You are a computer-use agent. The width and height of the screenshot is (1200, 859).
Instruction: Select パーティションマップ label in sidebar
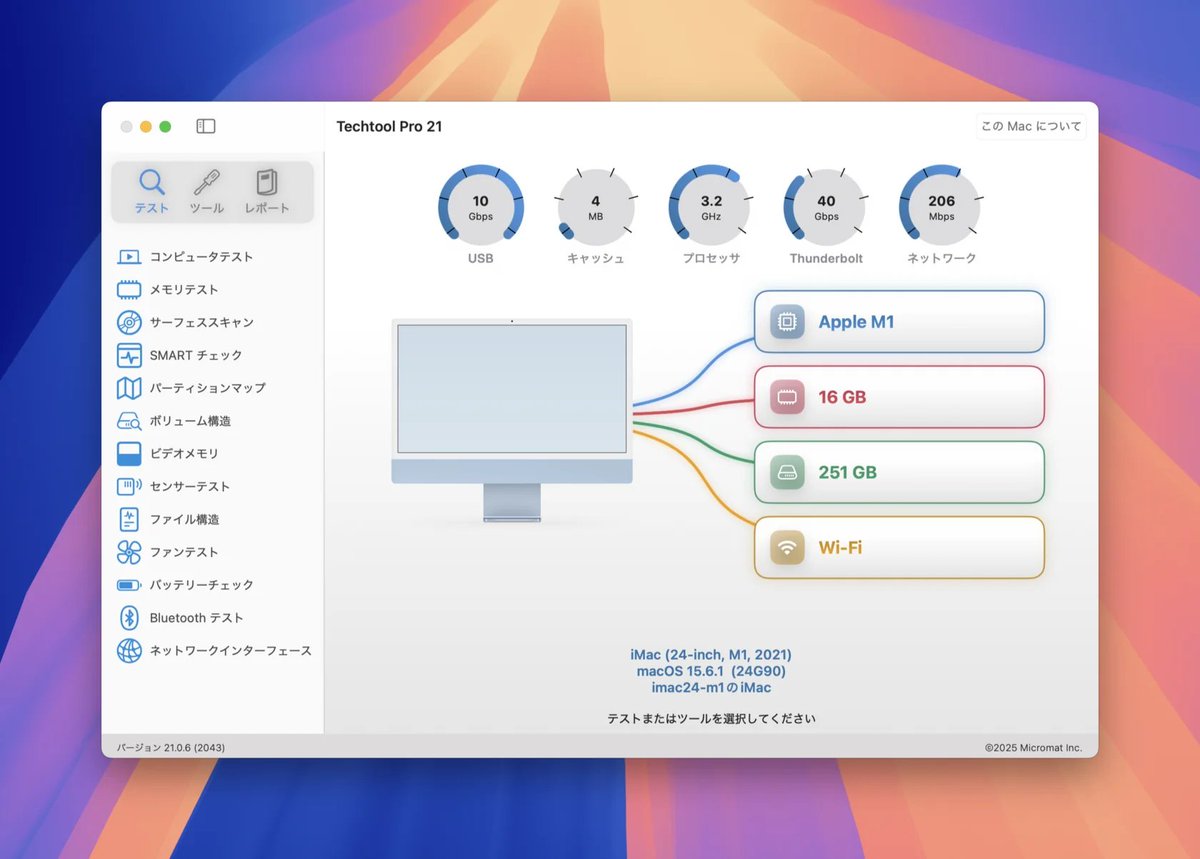207,388
